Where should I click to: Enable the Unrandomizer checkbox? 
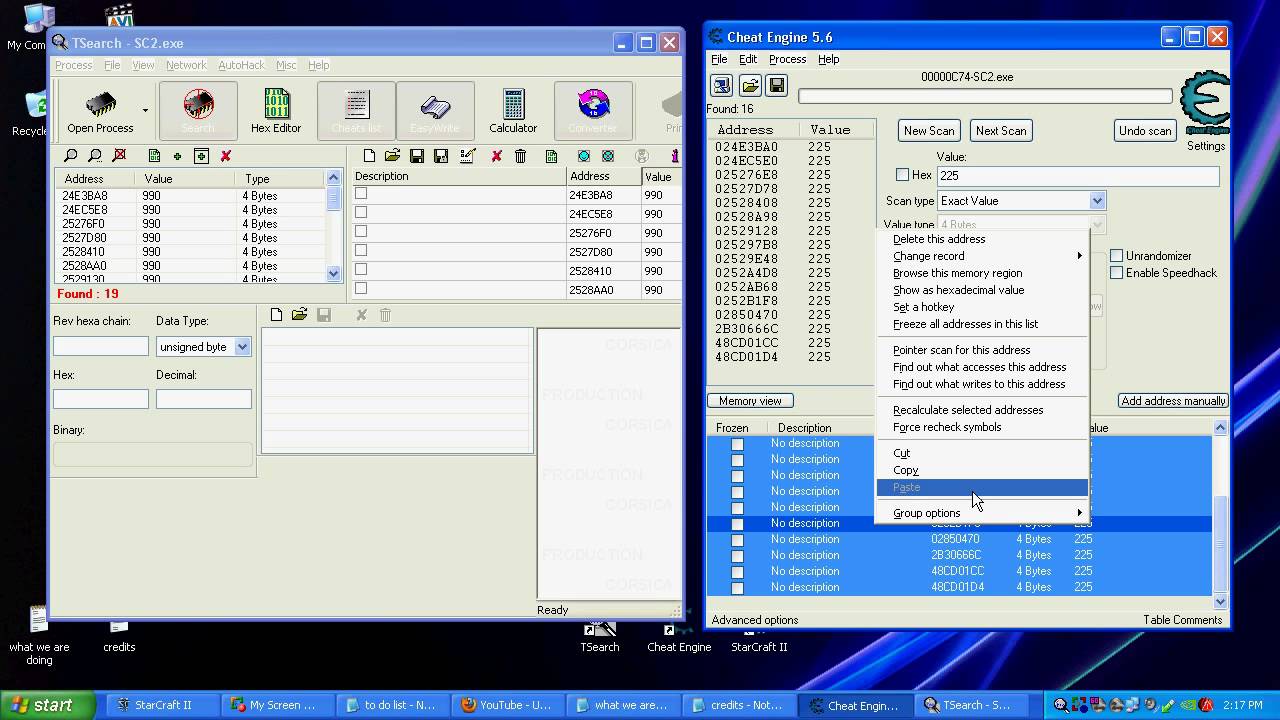pyautogui.click(x=1116, y=256)
